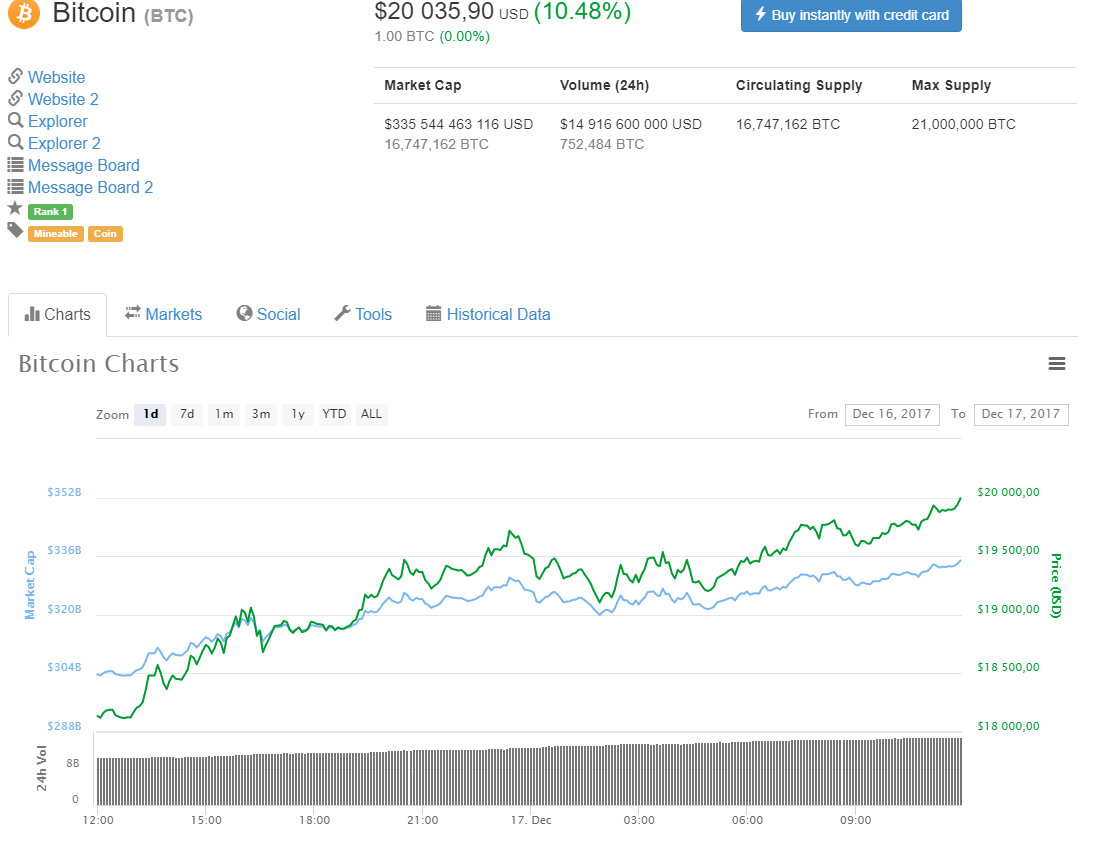The width and height of the screenshot is (1093, 847).
Task: Open the Website 2 link
Action: click(63, 99)
